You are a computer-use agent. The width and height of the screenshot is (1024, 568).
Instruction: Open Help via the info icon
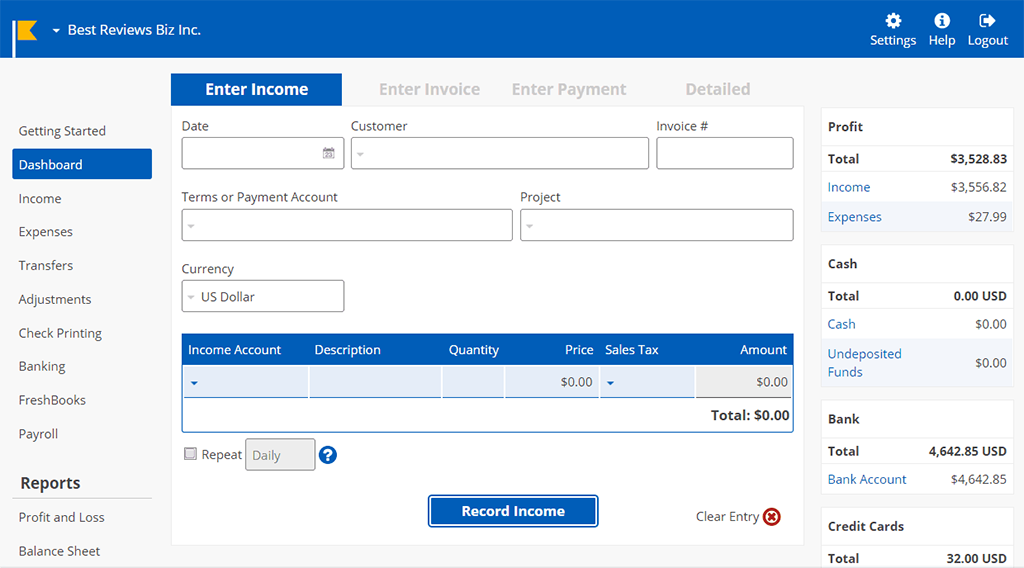pyautogui.click(x=942, y=21)
